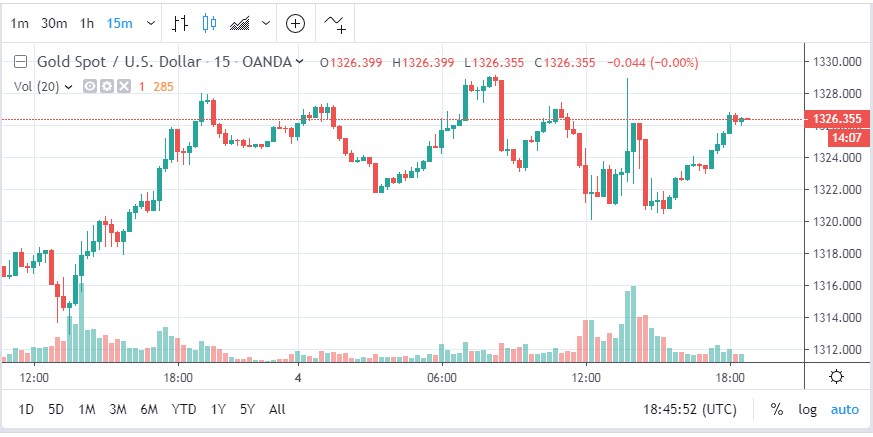This screenshot has width=873, height=437.
Task: Toggle auto scale mode
Action: pyautogui.click(x=845, y=410)
